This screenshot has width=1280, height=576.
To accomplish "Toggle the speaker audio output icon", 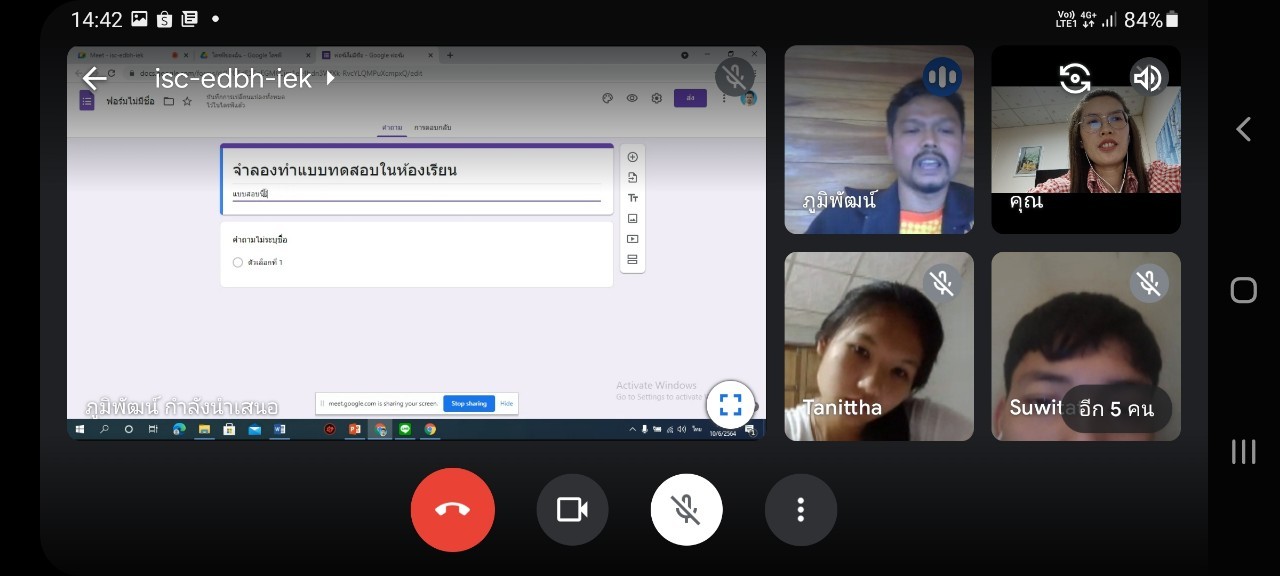I will pos(1148,78).
